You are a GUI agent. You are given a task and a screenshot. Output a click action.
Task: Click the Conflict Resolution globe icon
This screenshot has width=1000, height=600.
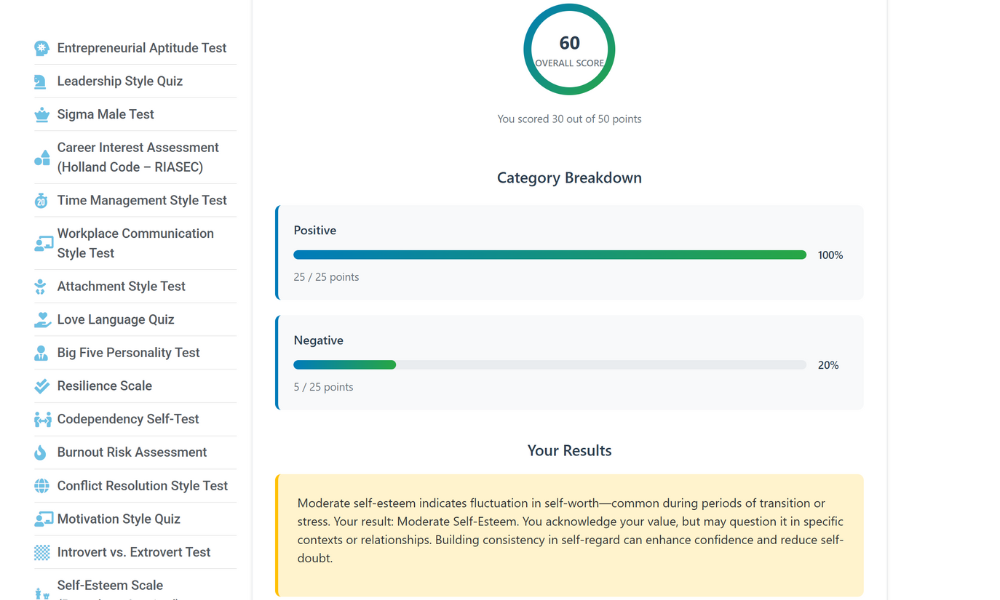41,485
